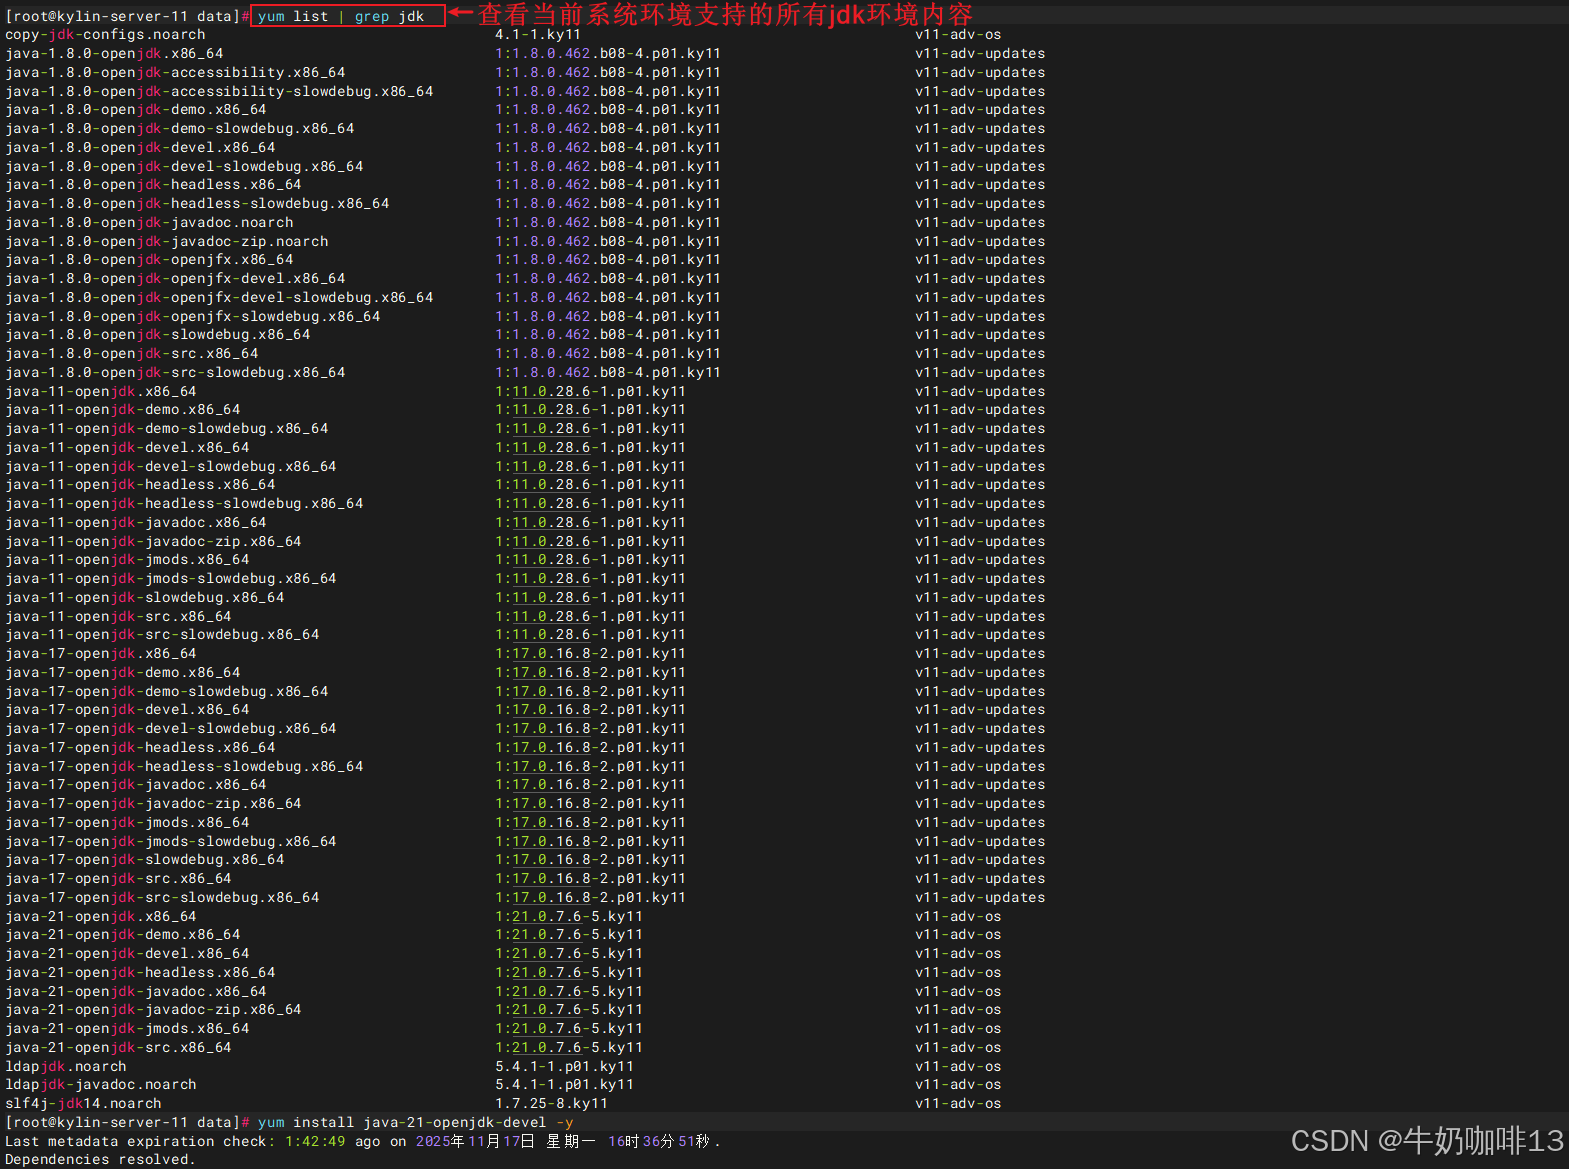This screenshot has width=1569, height=1169.
Task: Click java-21-openjdk-demo.x86_64 package name
Action: [x=123, y=934]
